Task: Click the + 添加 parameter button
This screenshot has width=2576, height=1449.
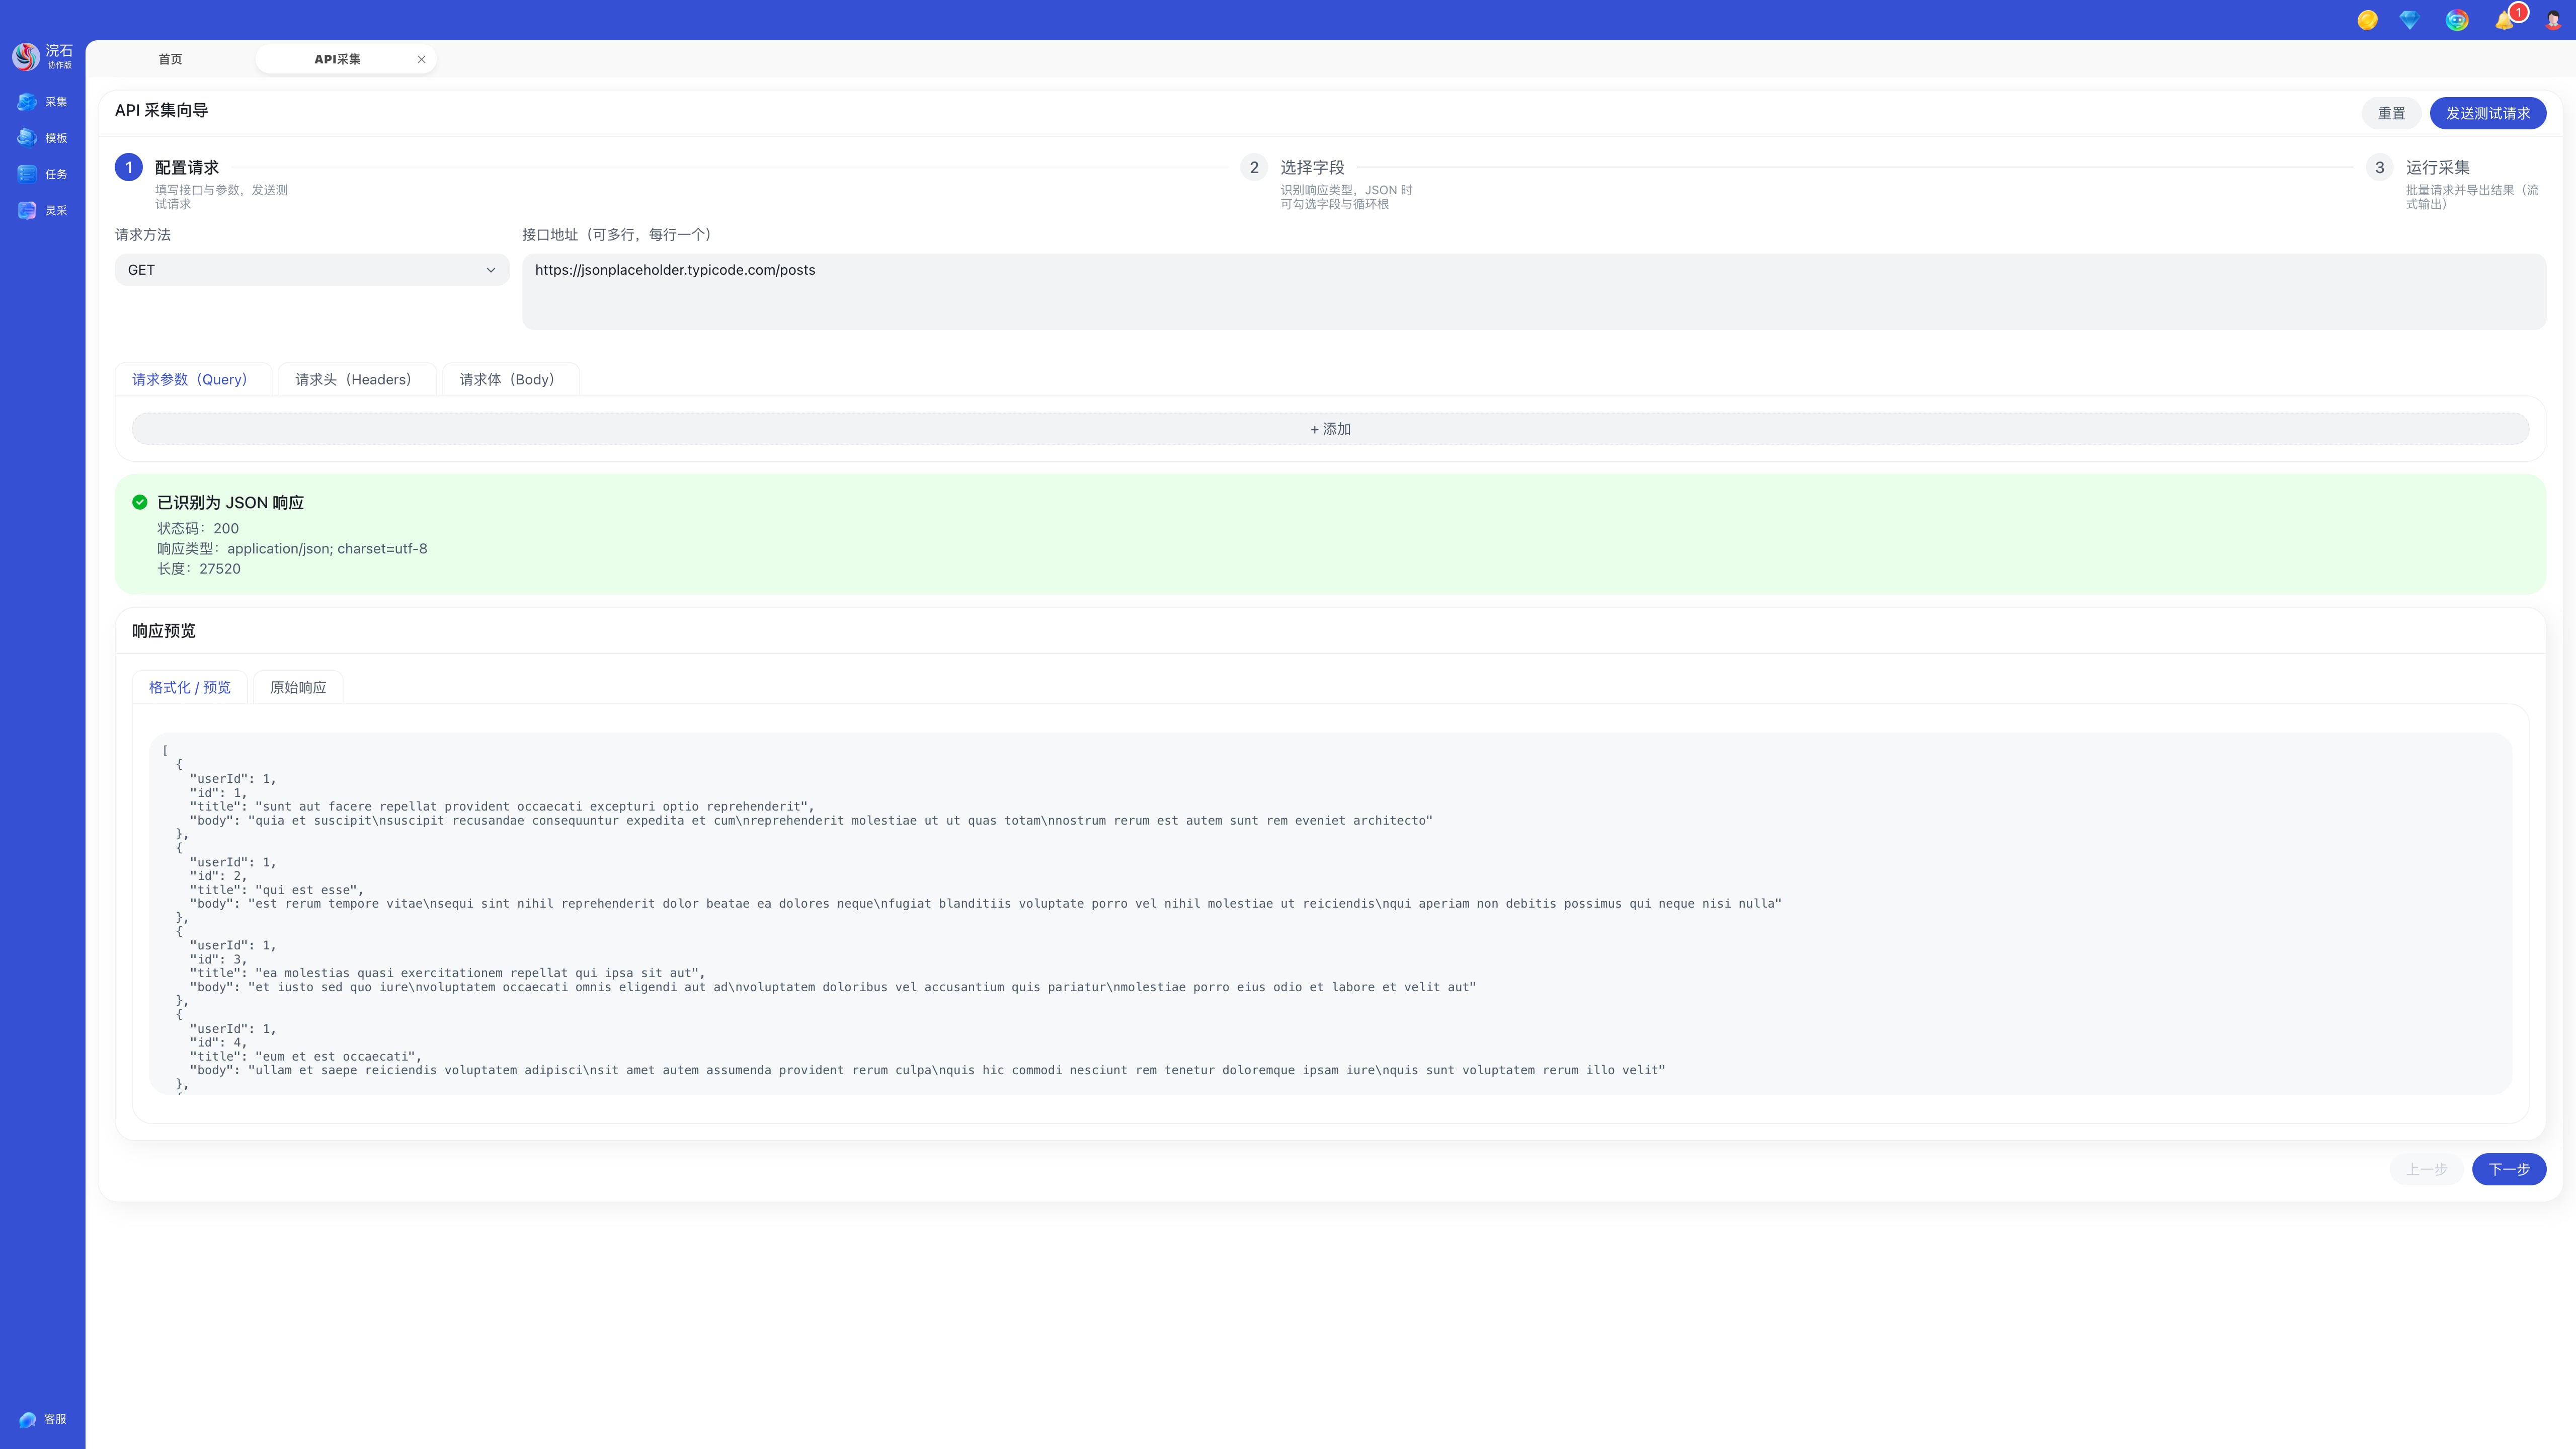Action: pyautogui.click(x=1330, y=429)
